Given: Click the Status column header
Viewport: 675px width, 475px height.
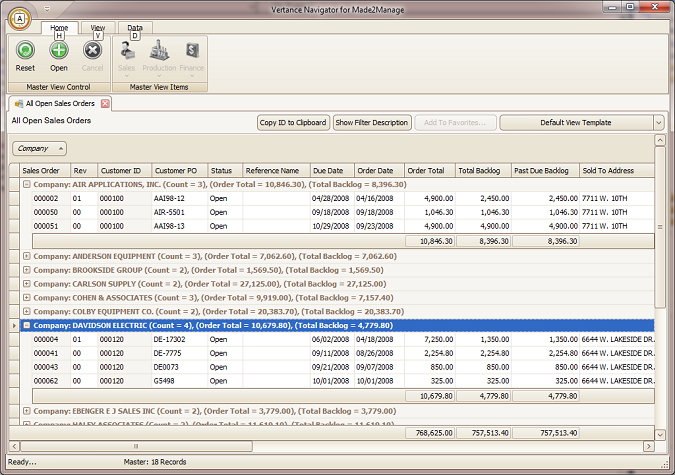Looking at the screenshot, I should coord(225,171).
